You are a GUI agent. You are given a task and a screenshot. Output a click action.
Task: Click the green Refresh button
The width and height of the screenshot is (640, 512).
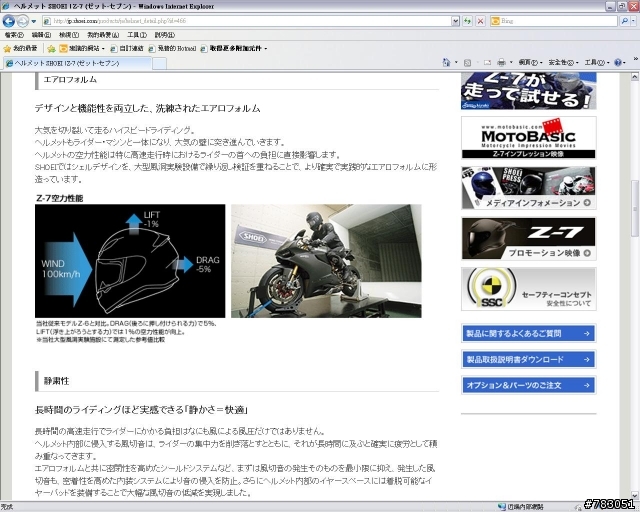click(467, 21)
